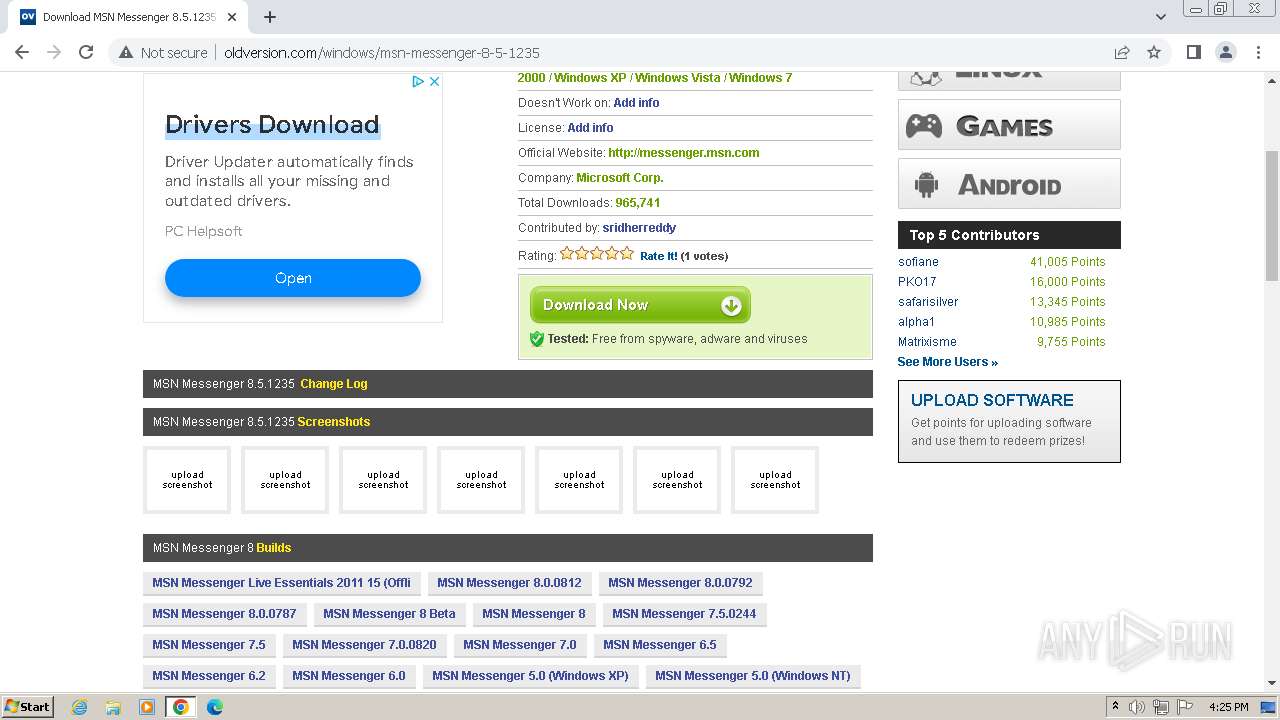This screenshot has height=720, width=1280.
Task: View contributor sofiane profile
Action: pos(918,262)
